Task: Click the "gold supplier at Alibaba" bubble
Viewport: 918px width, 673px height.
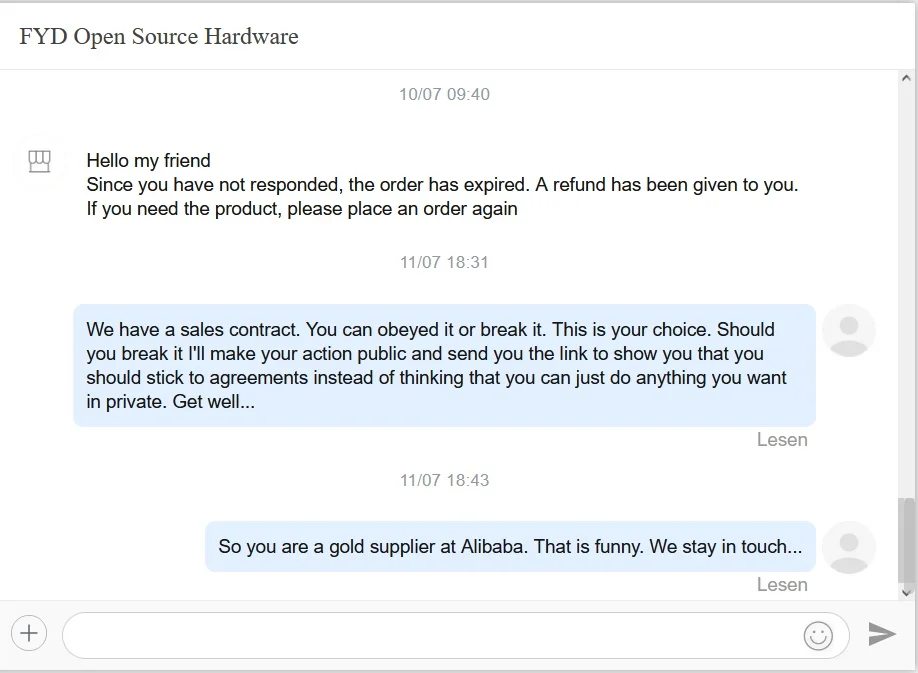Action: (x=510, y=547)
